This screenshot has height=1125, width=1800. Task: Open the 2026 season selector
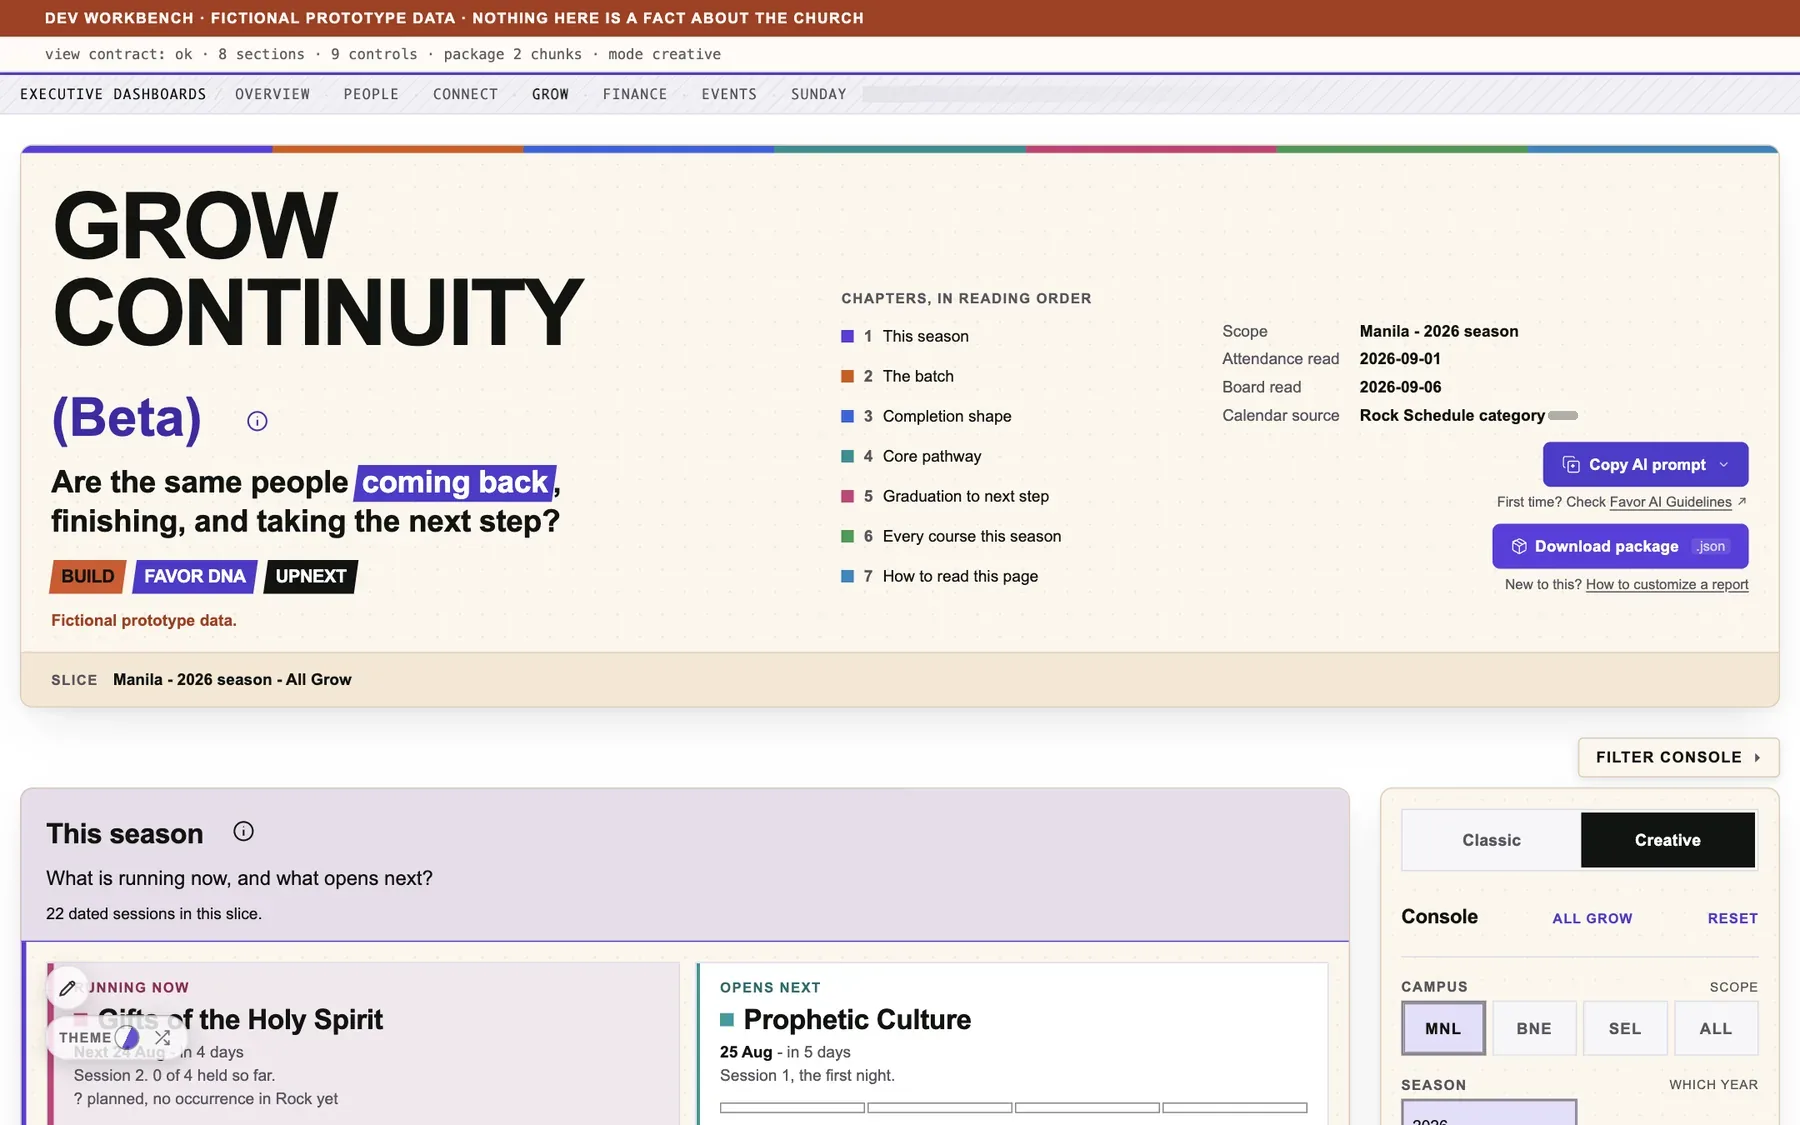[x=1489, y=1112]
